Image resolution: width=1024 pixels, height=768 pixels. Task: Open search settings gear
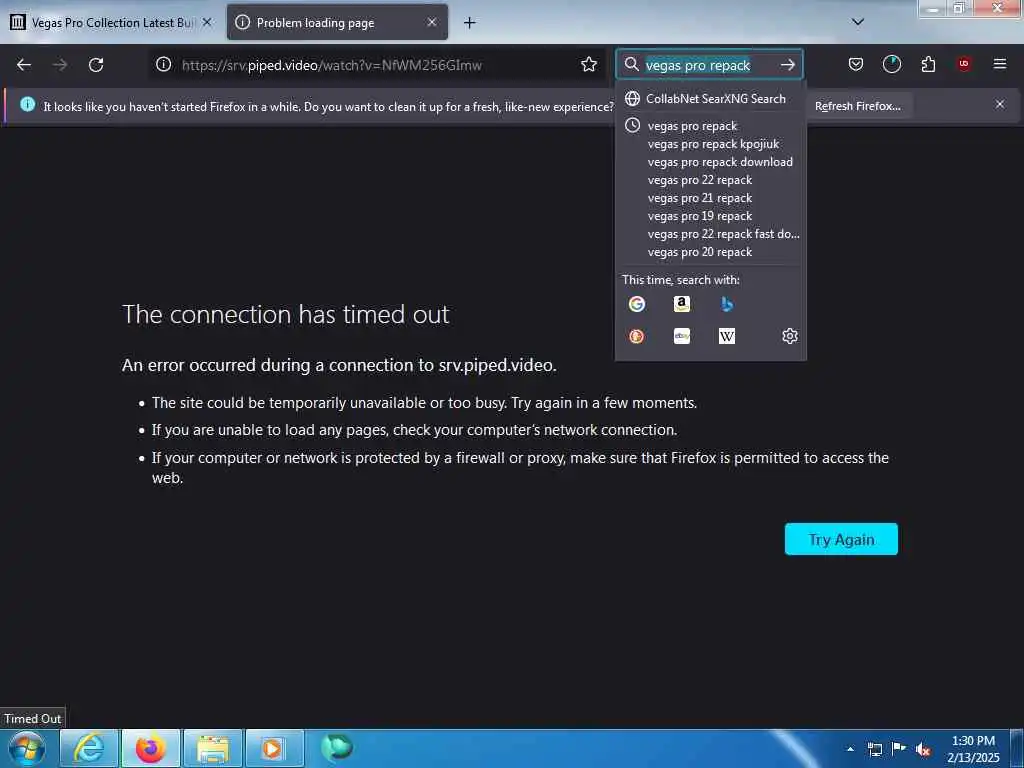click(x=790, y=336)
